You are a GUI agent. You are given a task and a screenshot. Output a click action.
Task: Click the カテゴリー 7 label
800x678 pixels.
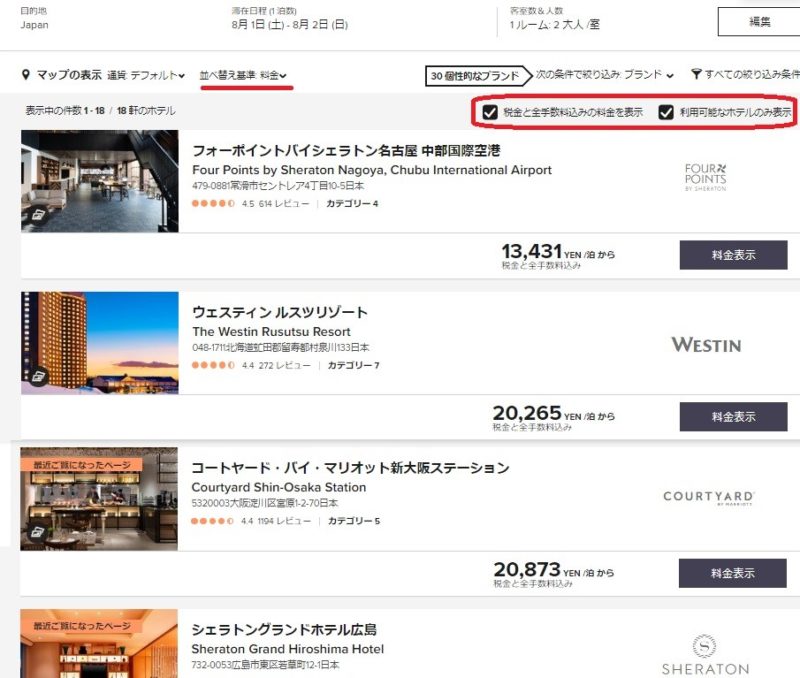[x=353, y=365]
